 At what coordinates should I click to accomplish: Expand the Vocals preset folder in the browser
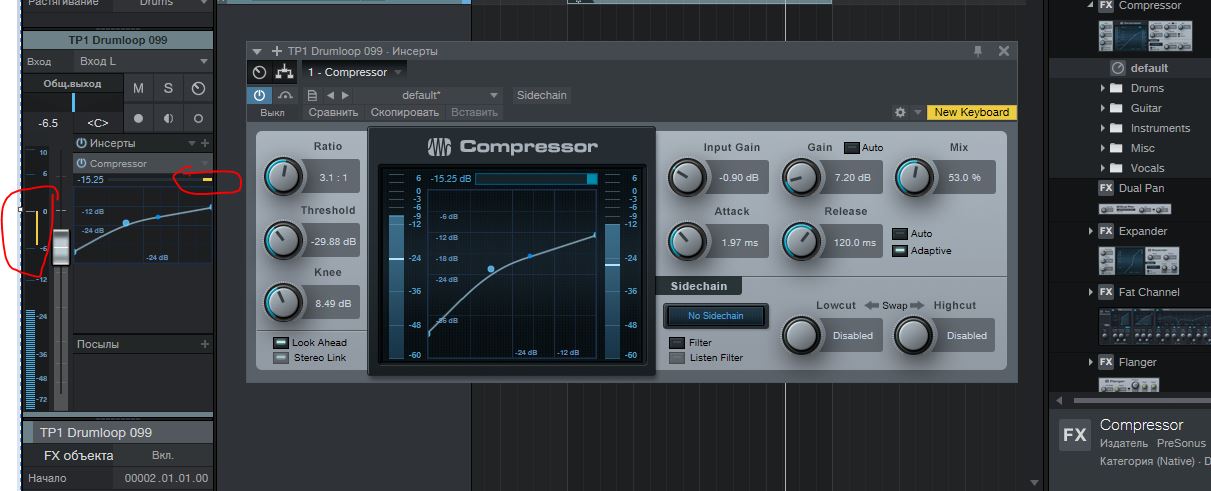click(1104, 168)
